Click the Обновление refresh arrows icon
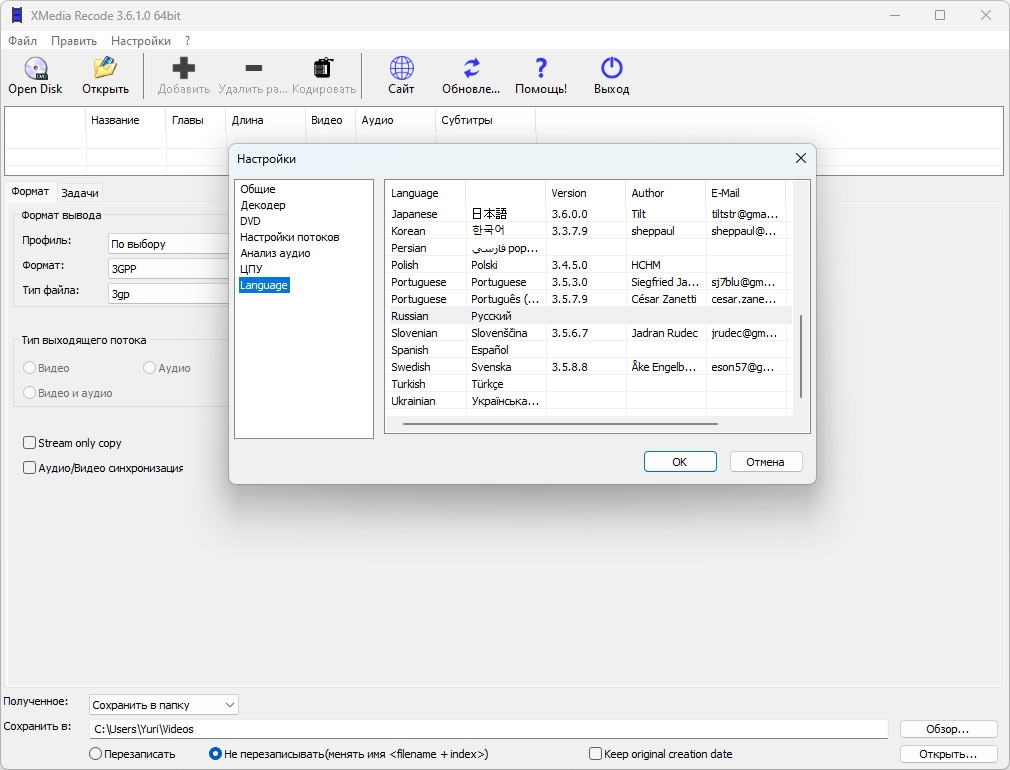Viewport: 1010px width, 770px height. [x=471, y=69]
